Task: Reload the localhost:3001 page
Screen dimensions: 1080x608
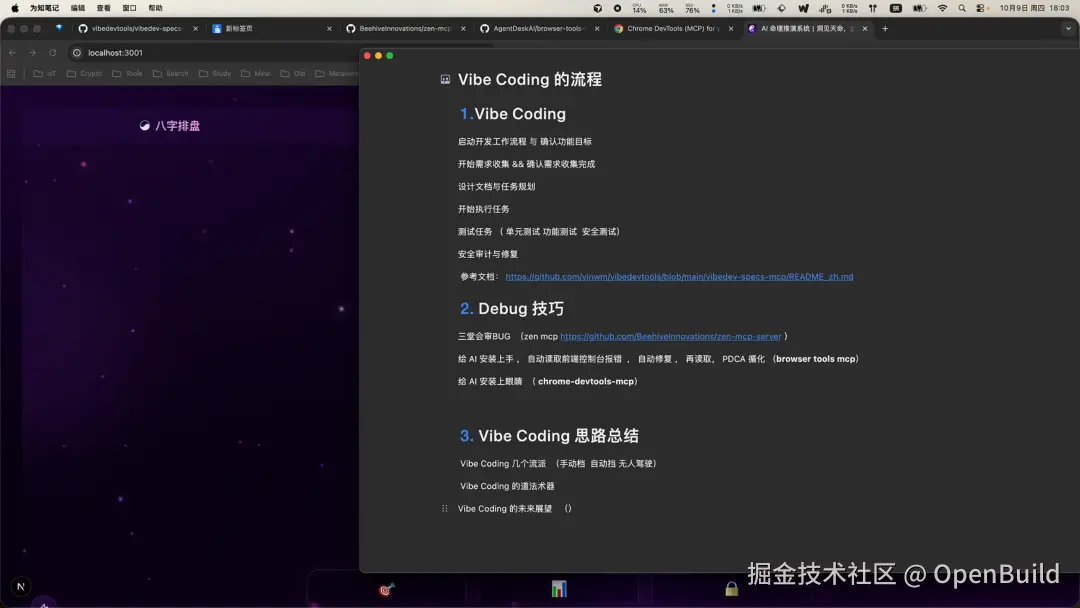Action: 52,53
